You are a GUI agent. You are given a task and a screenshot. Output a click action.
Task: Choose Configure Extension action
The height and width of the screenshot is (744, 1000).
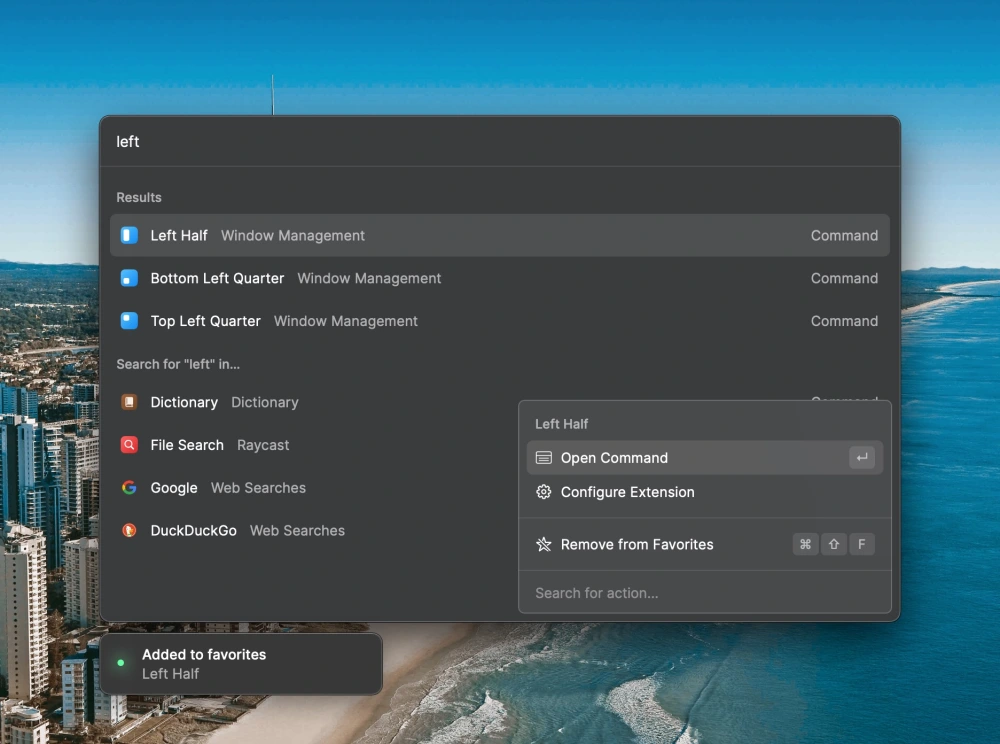704,492
